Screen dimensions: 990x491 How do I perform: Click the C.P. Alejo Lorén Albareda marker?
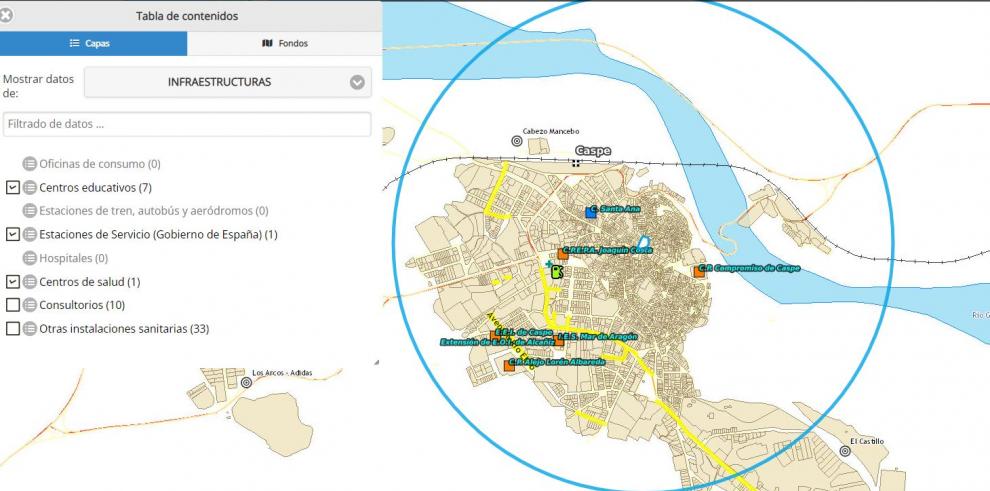coord(509,366)
